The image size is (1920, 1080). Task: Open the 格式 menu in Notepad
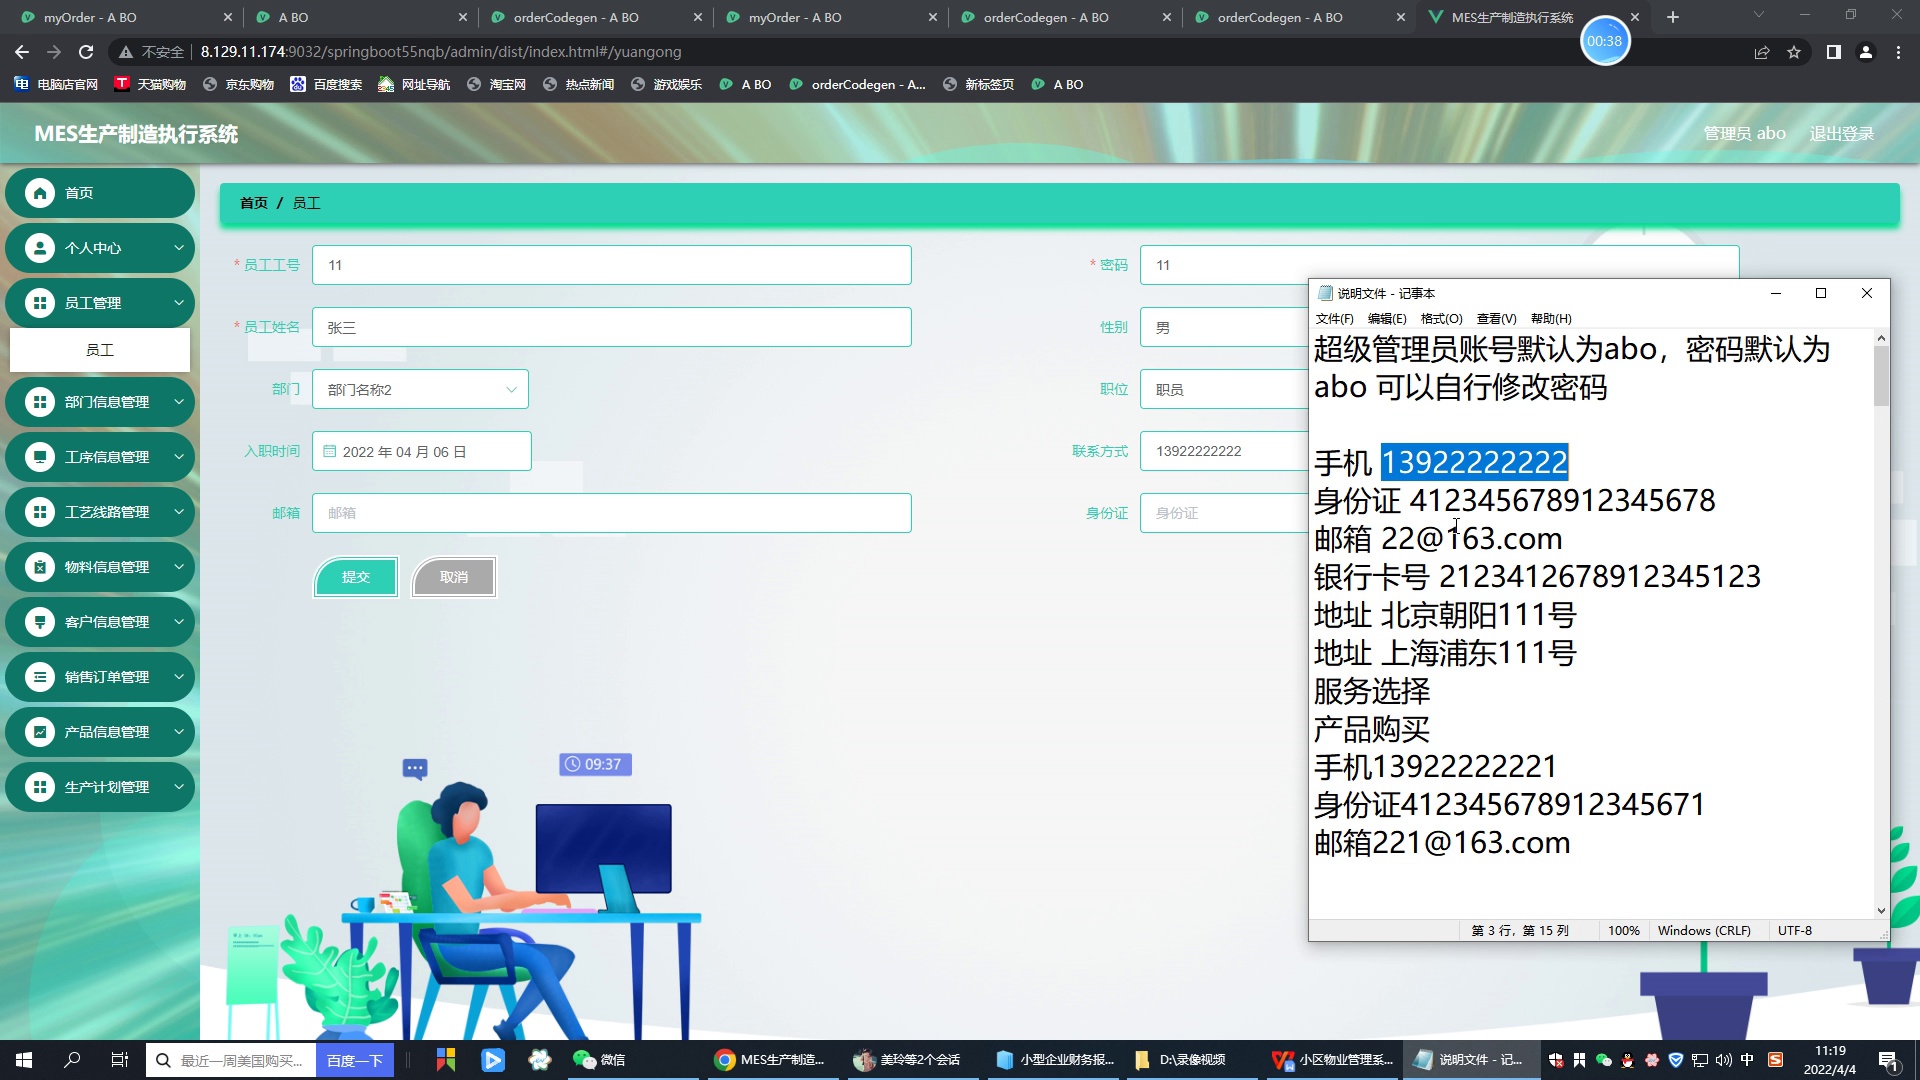click(x=1443, y=319)
